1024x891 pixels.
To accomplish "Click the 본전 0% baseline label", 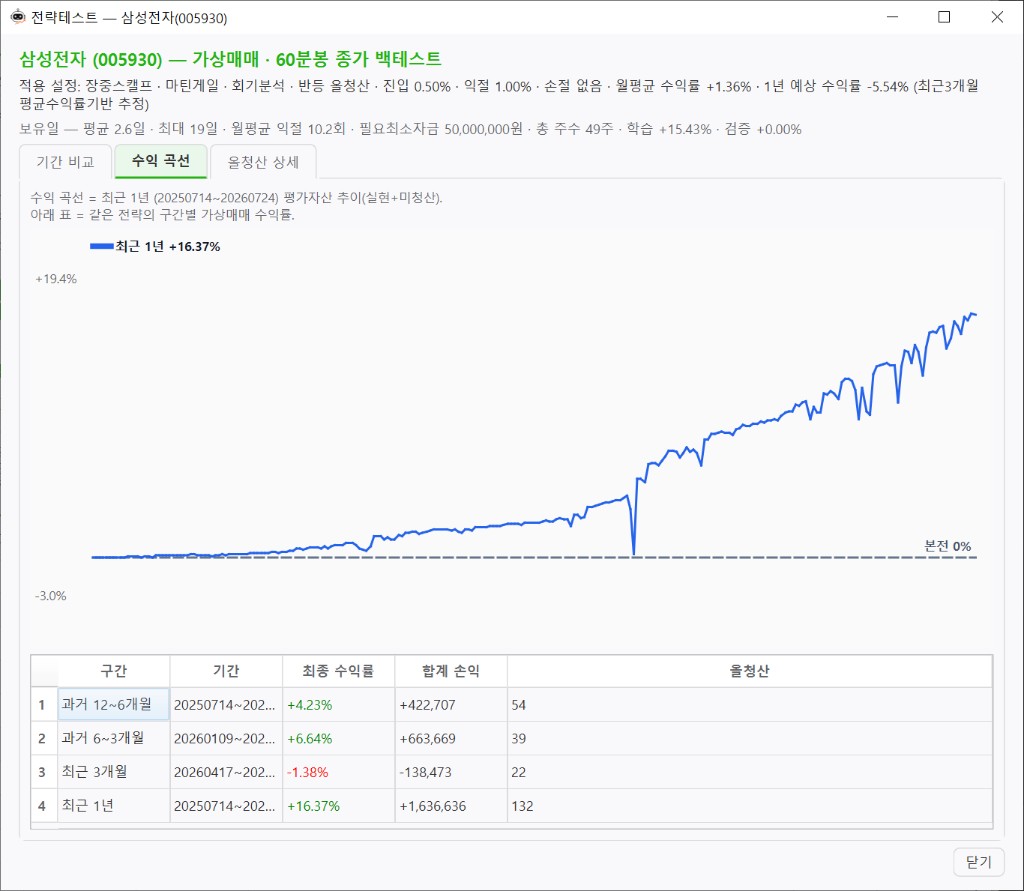I will (x=948, y=546).
